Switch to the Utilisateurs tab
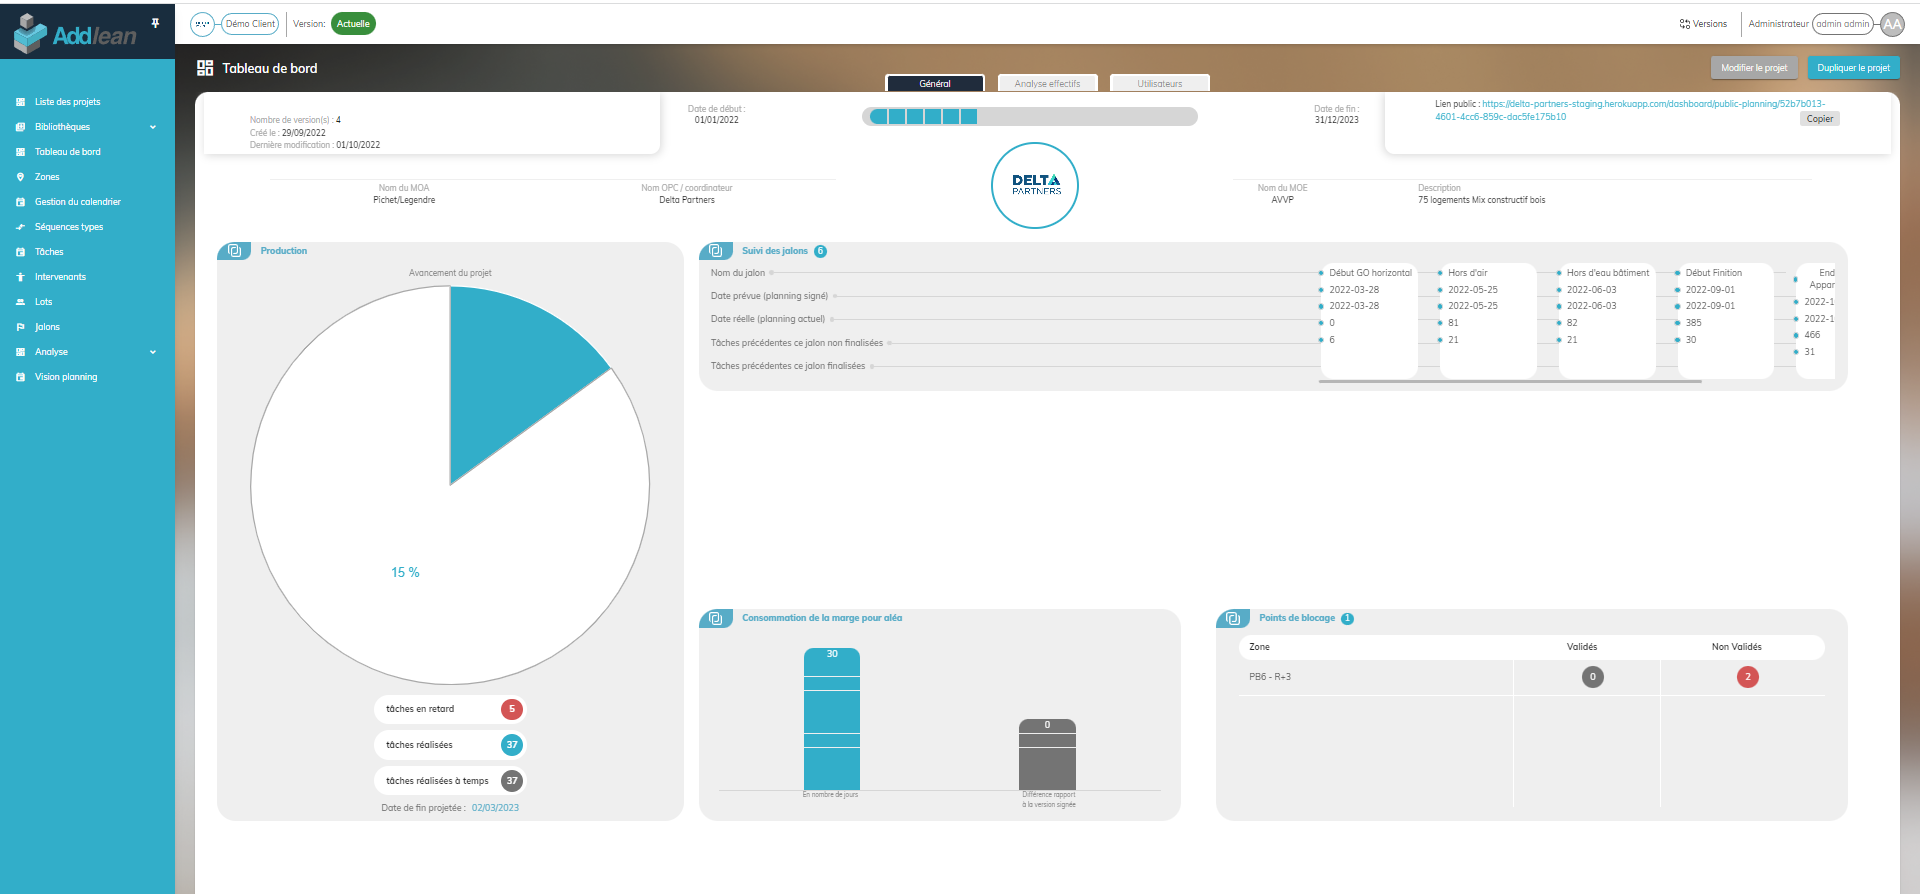Screen dimensions: 1920x894 [1159, 84]
